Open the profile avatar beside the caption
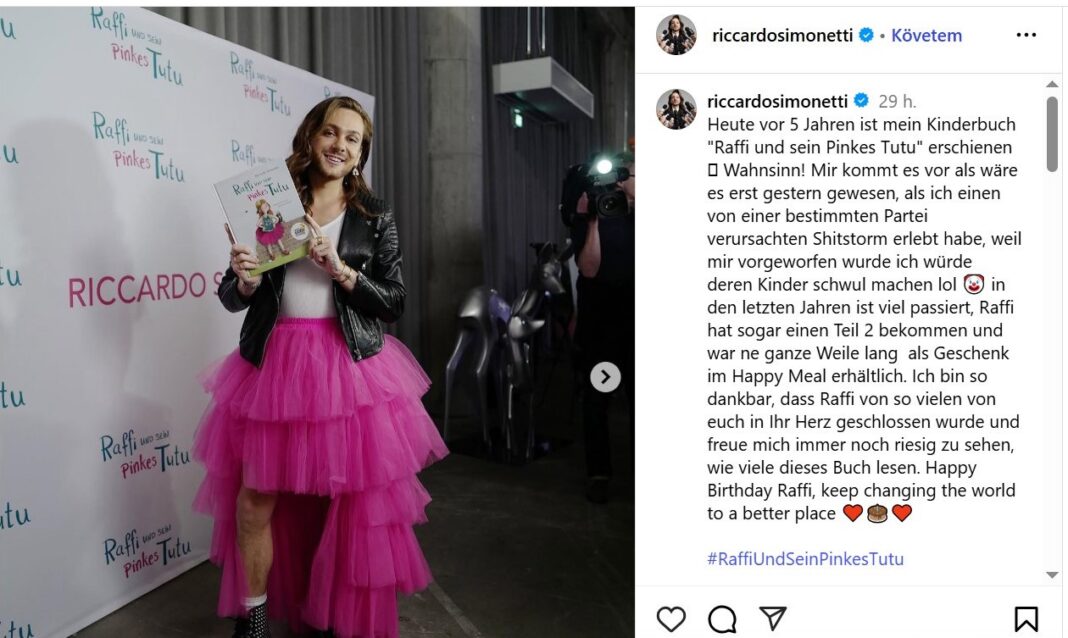The width and height of the screenshot is (1068, 638). pyautogui.click(x=676, y=109)
